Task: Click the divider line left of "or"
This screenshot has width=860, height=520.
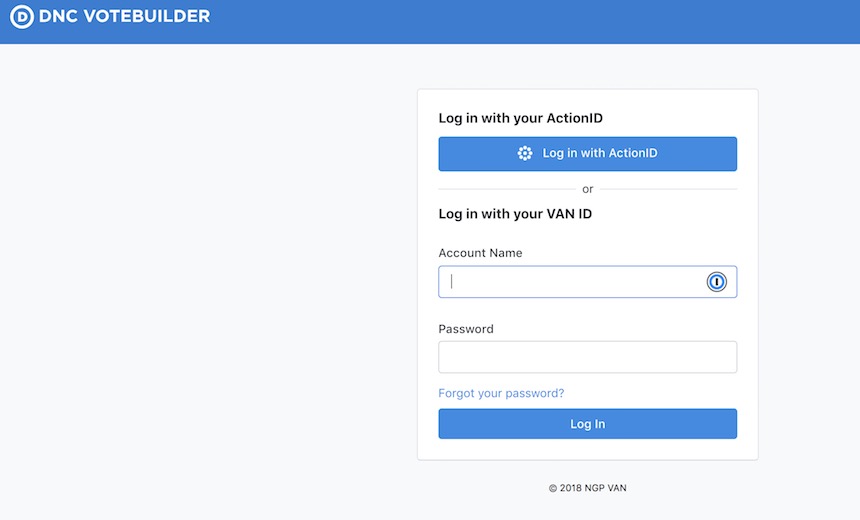Action: [x=507, y=189]
